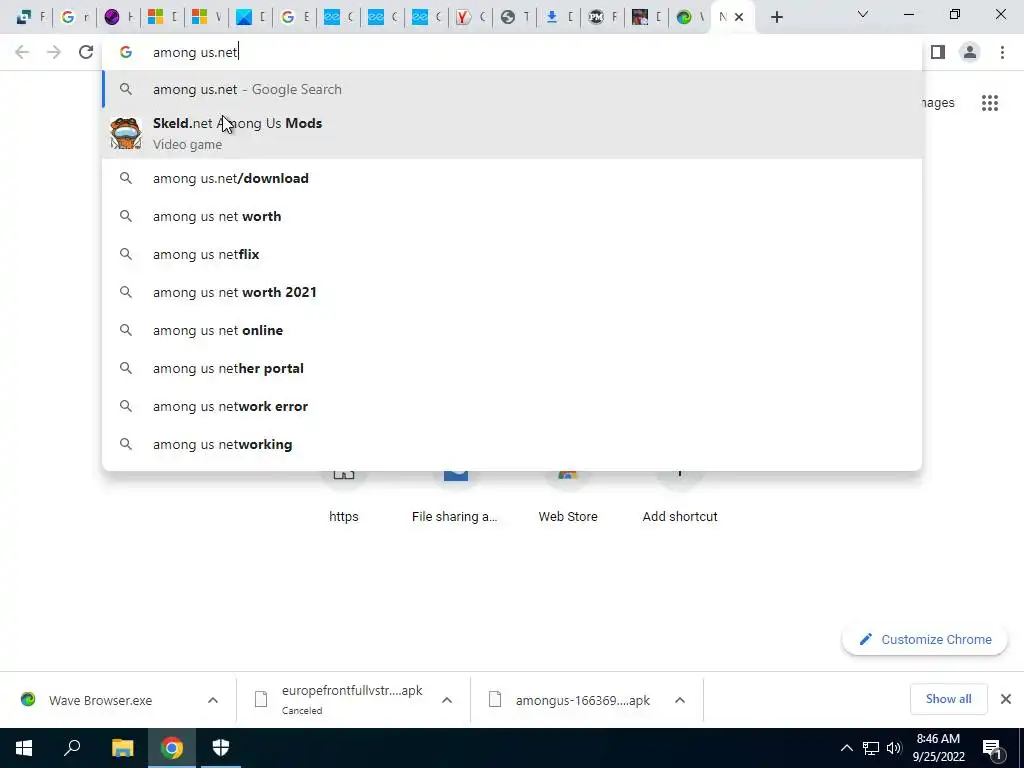Choose 'among us net worth' suggestion

point(512,216)
